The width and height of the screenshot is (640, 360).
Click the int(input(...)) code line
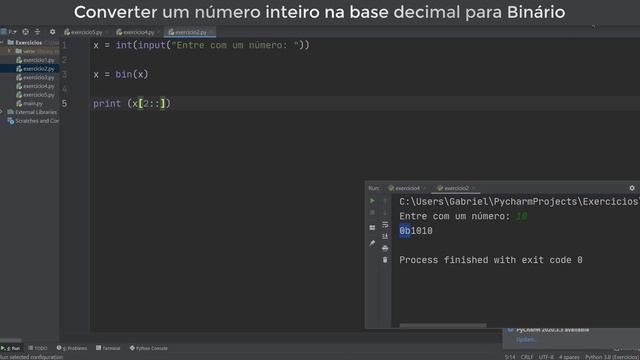[x=202, y=45]
